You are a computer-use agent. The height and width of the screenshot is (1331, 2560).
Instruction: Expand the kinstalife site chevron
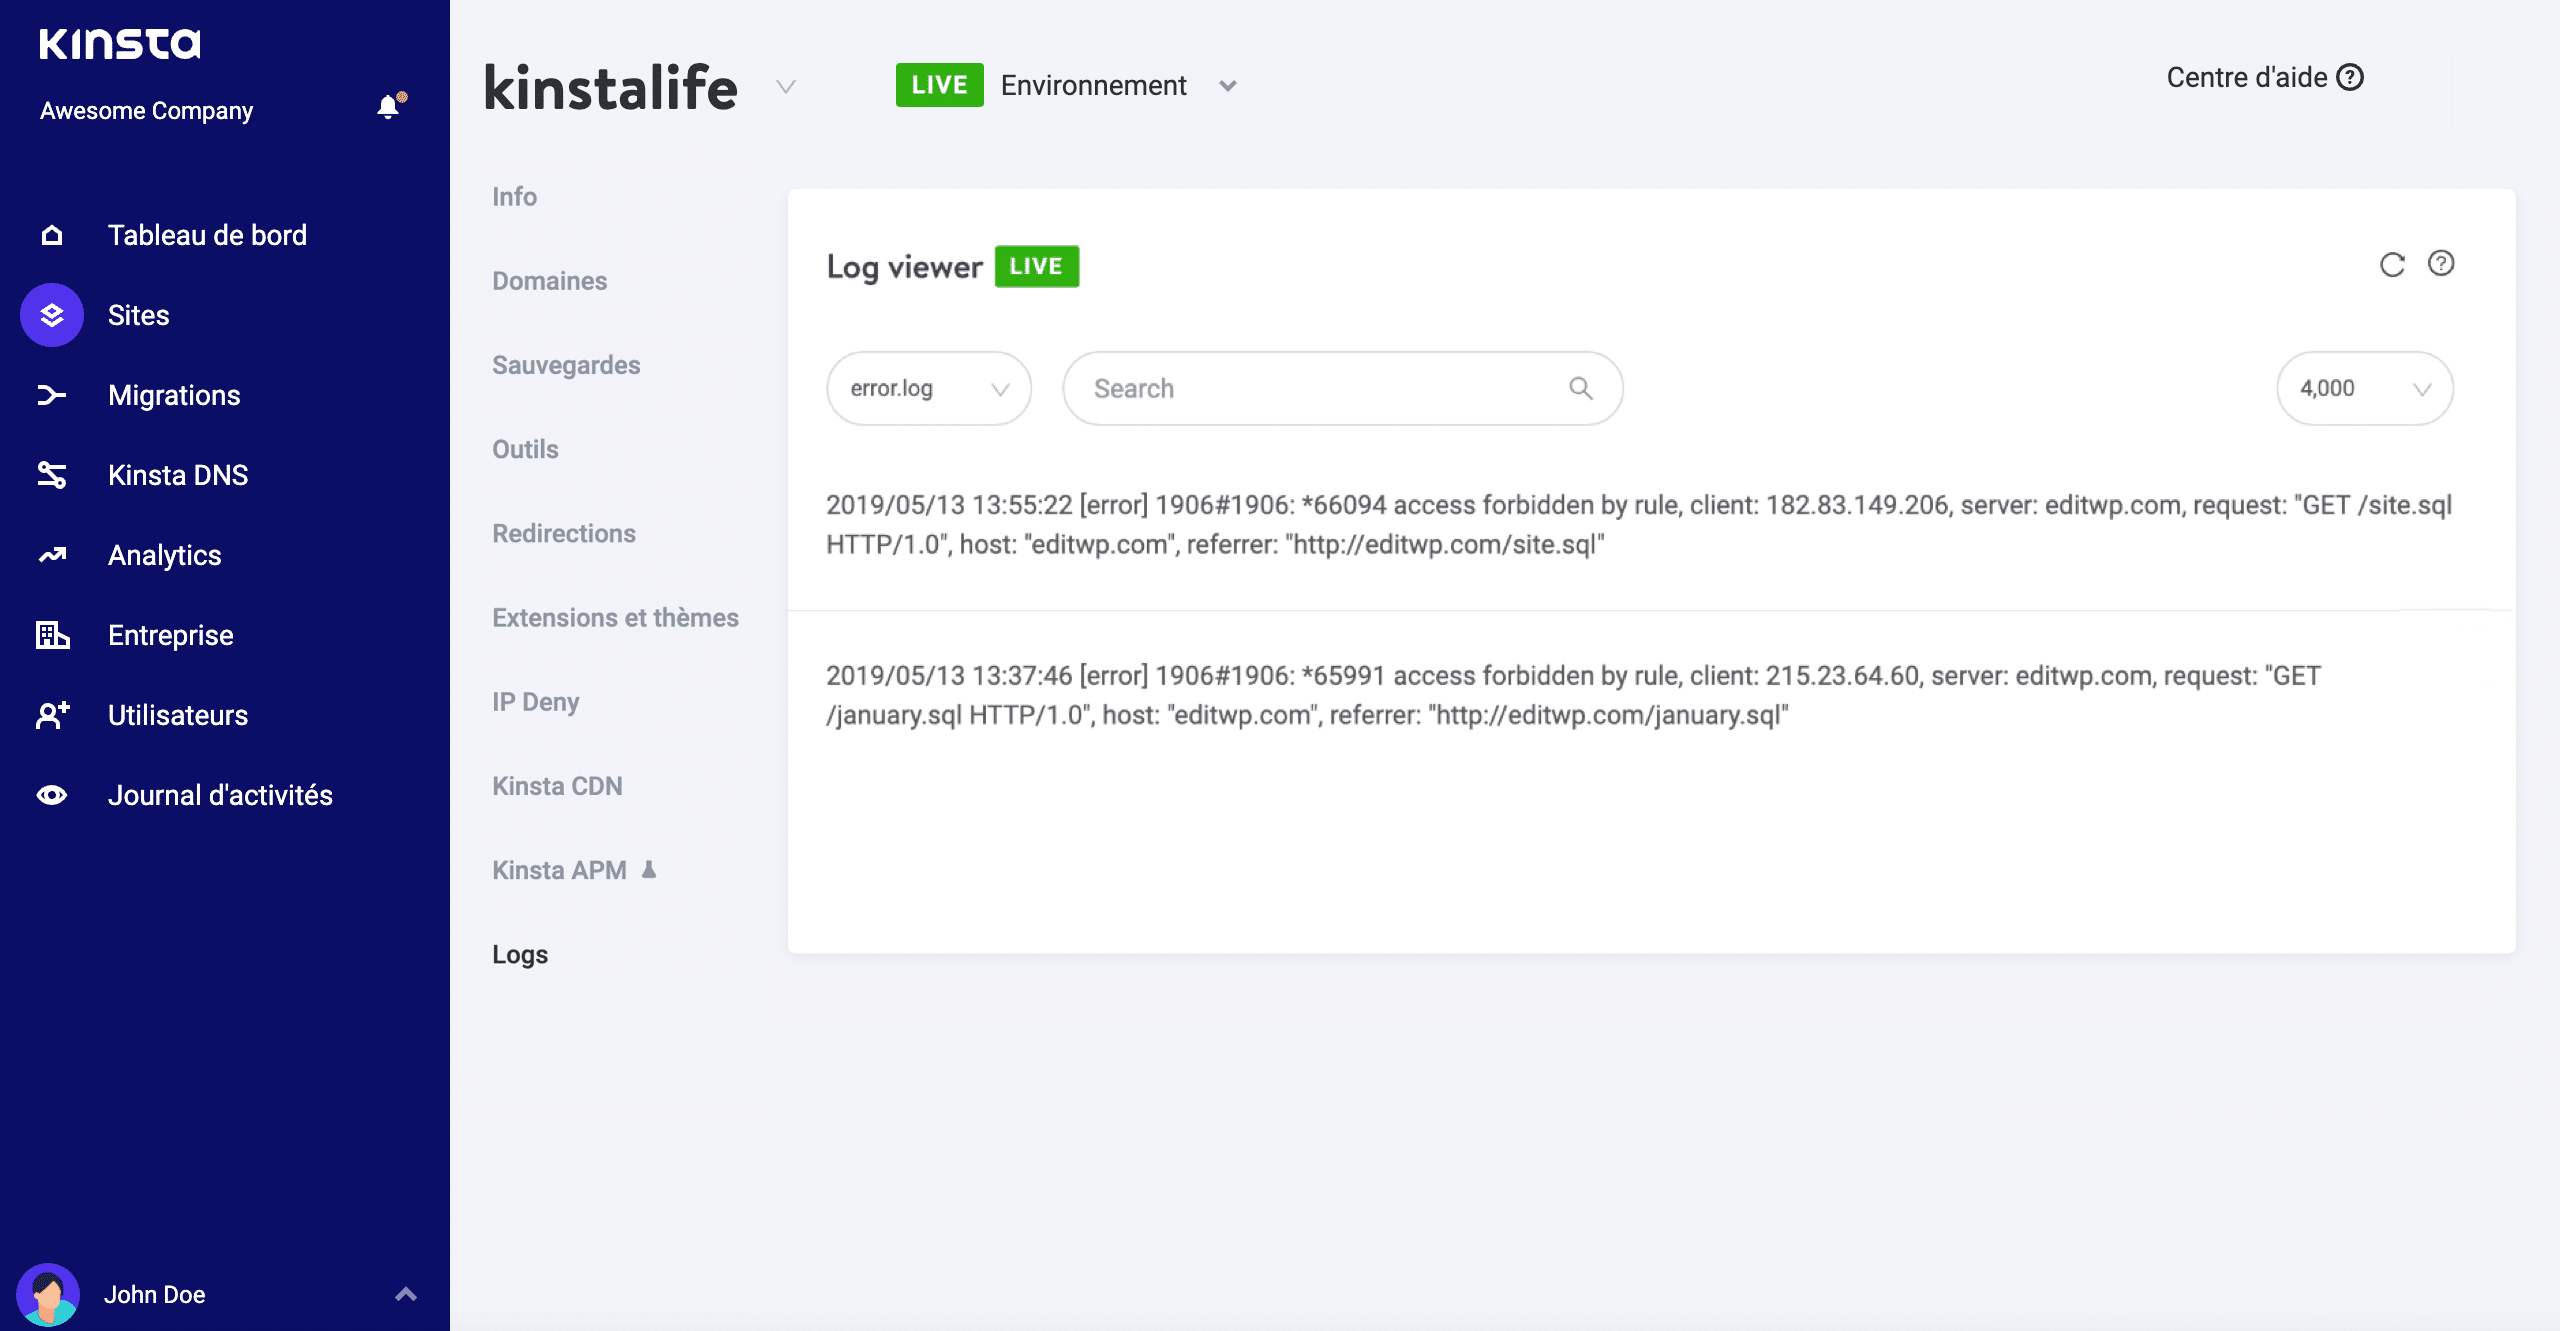point(786,87)
